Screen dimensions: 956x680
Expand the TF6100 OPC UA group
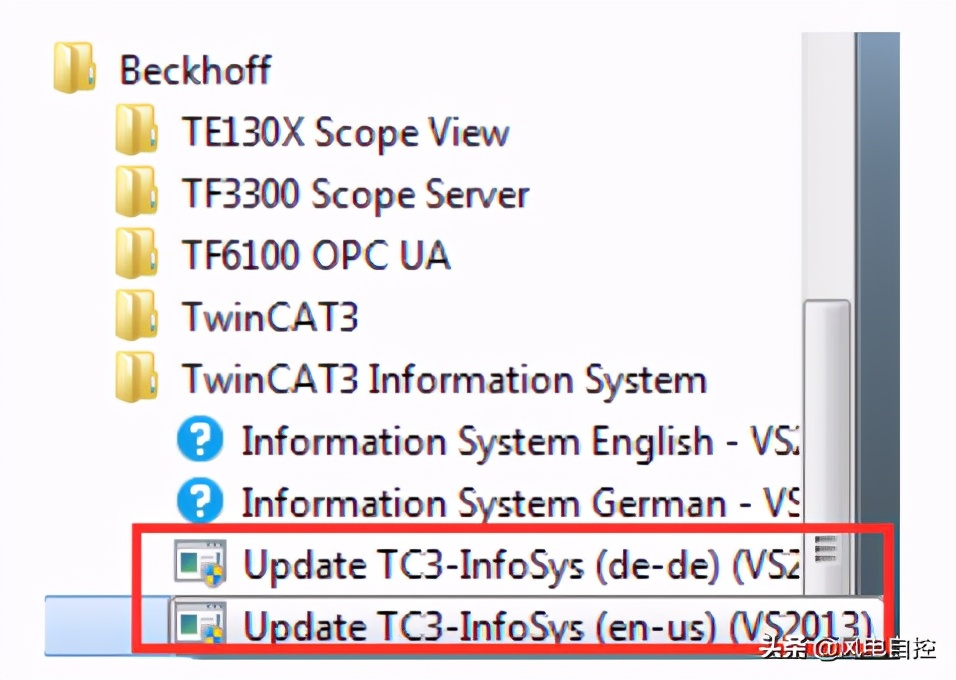click(x=315, y=256)
